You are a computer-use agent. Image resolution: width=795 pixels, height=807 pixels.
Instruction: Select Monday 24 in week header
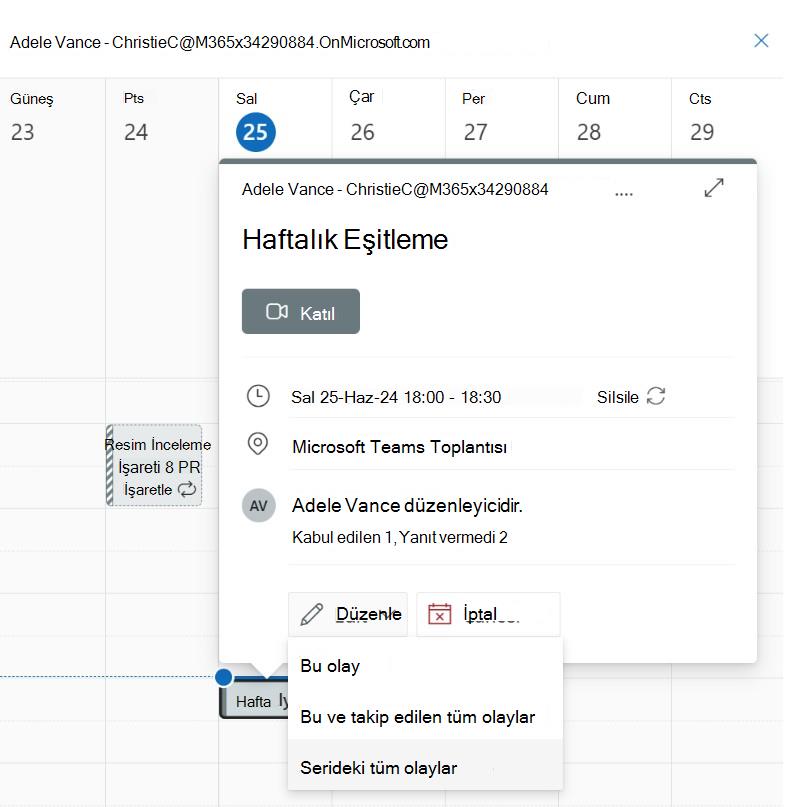click(136, 132)
